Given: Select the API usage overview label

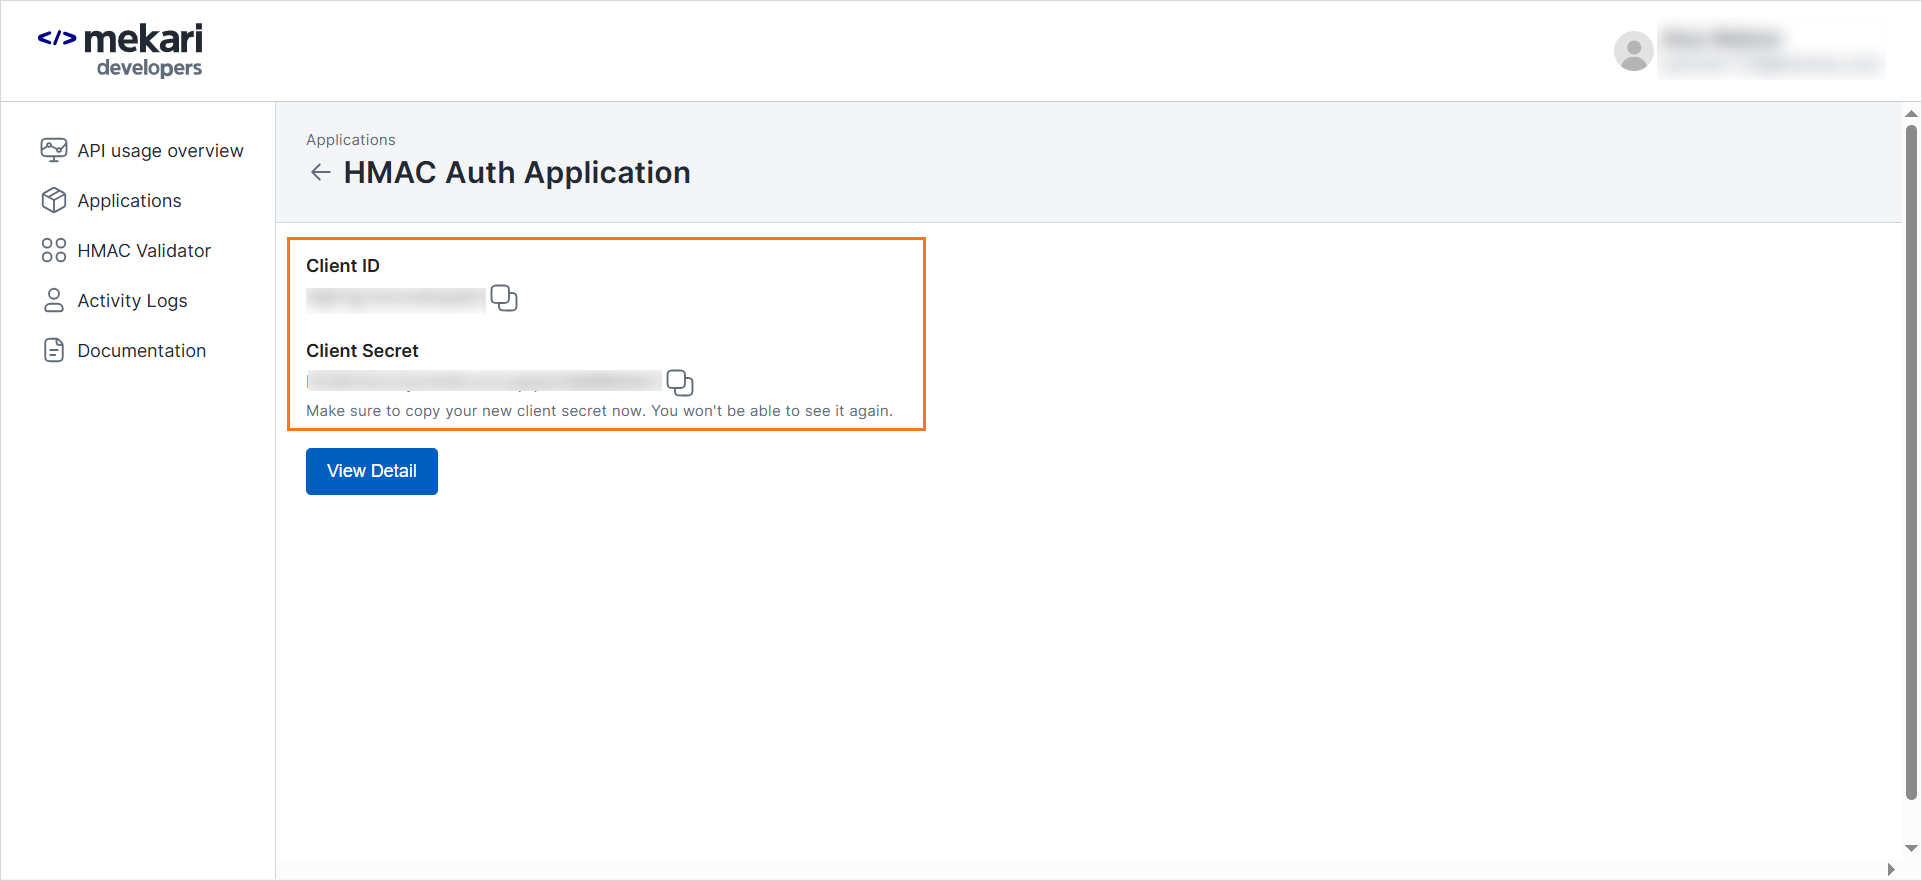Looking at the screenshot, I should [160, 151].
